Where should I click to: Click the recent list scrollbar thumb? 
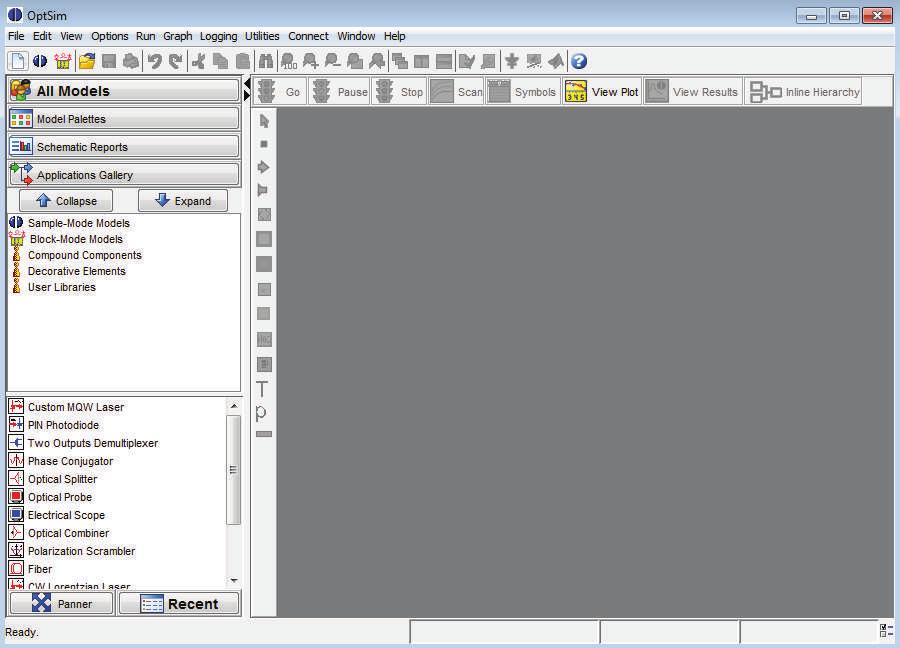coord(234,469)
